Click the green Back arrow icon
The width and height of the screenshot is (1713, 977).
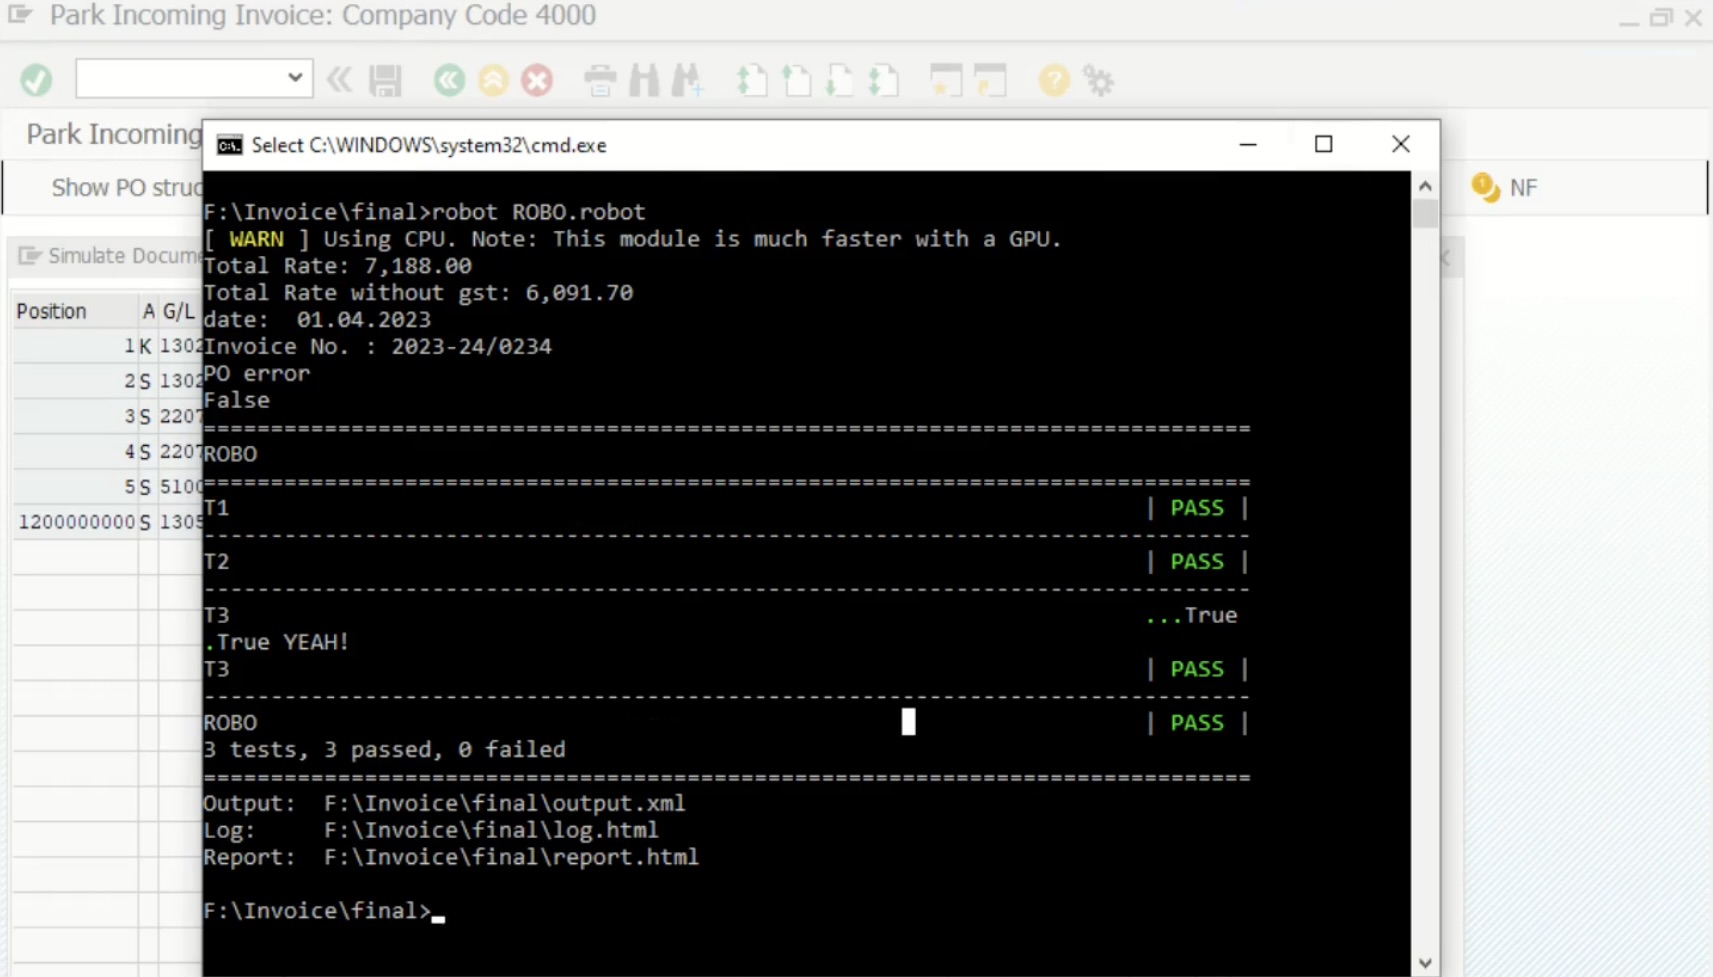[449, 80]
